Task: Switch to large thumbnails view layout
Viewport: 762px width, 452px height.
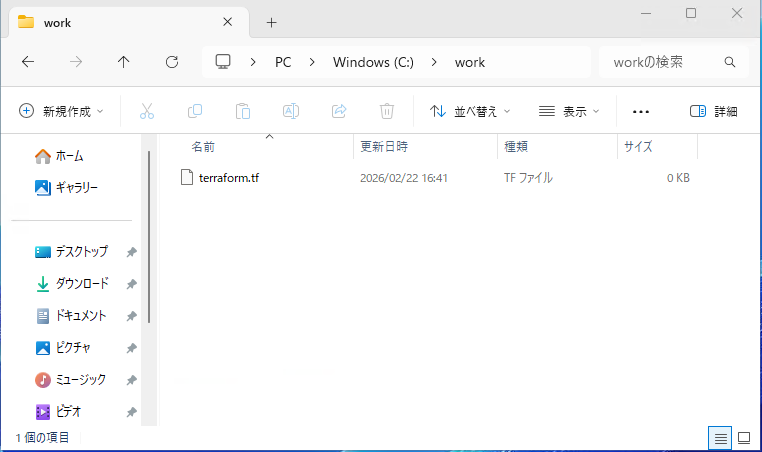Action: (744, 438)
